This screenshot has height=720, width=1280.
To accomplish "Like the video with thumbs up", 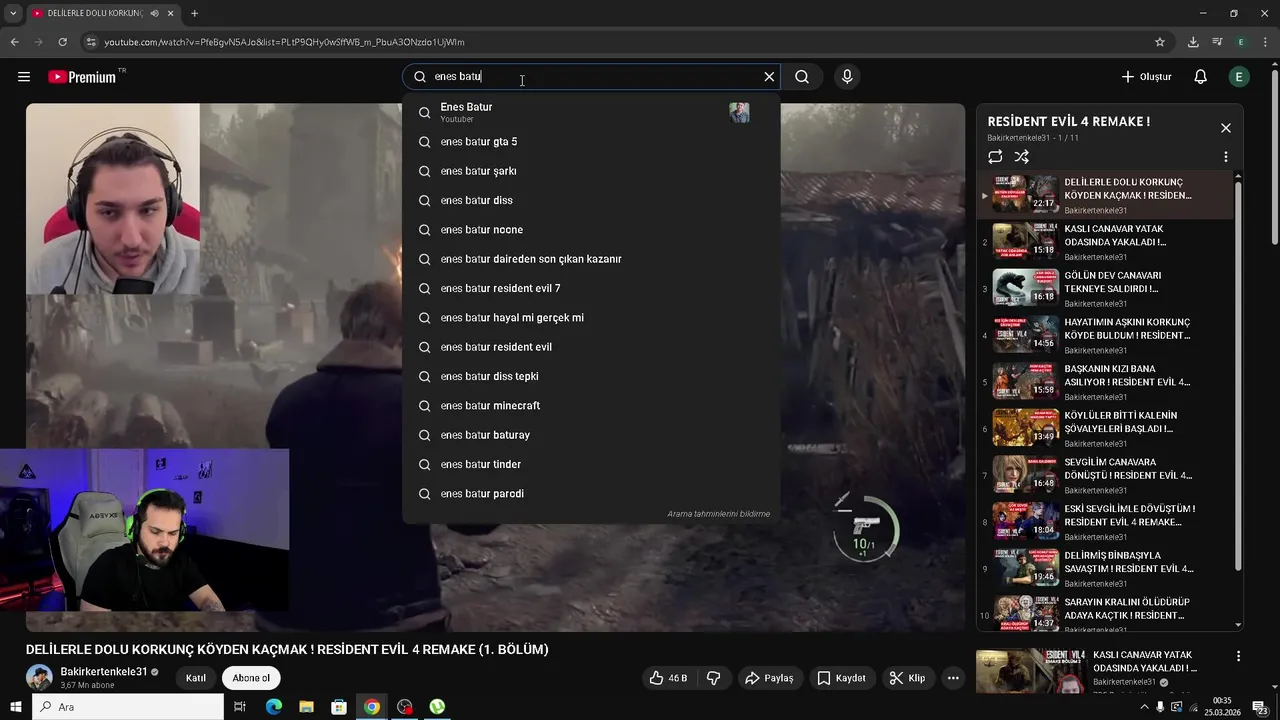I will 668,678.
